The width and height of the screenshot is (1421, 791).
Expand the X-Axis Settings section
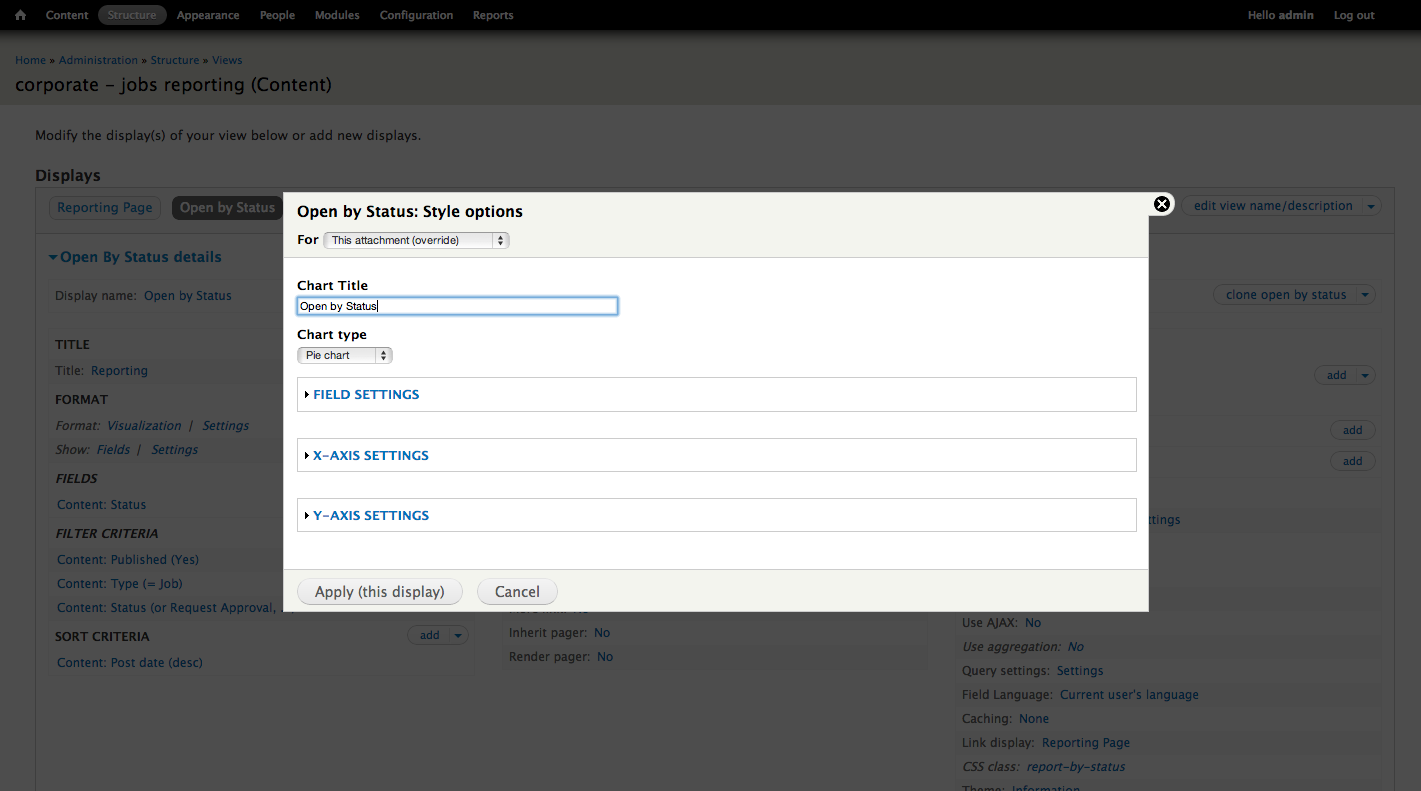pyautogui.click(x=370, y=456)
